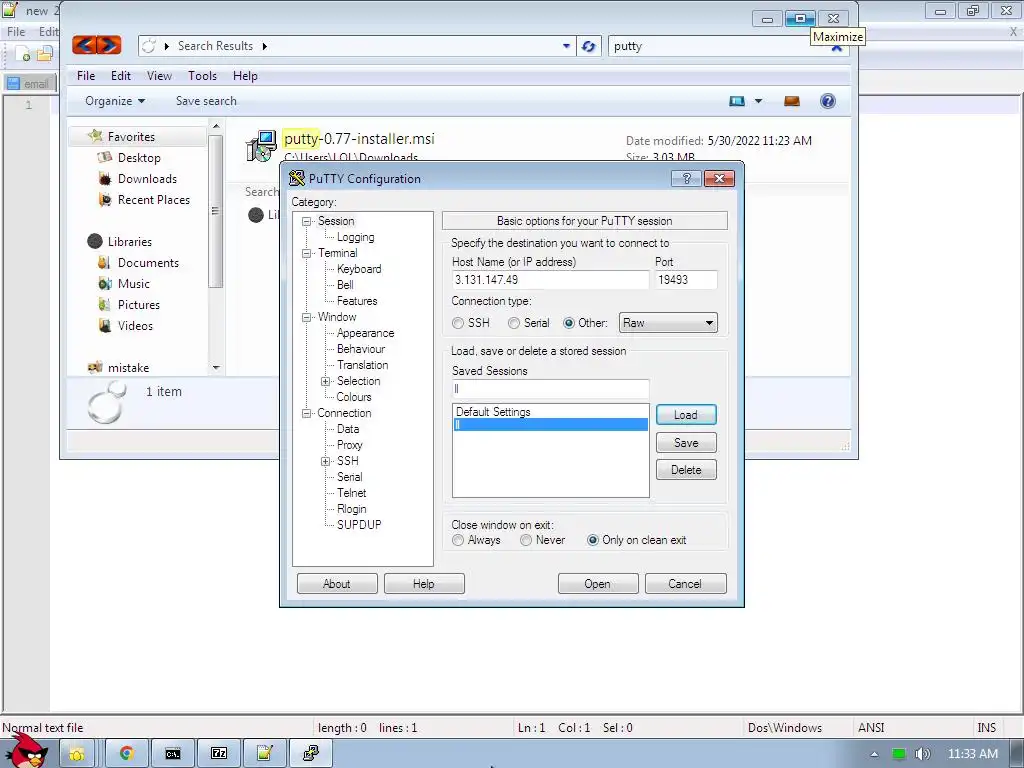Open the Organize dropdown
The height and width of the screenshot is (768, 1024).
click(x=115, y=101)
